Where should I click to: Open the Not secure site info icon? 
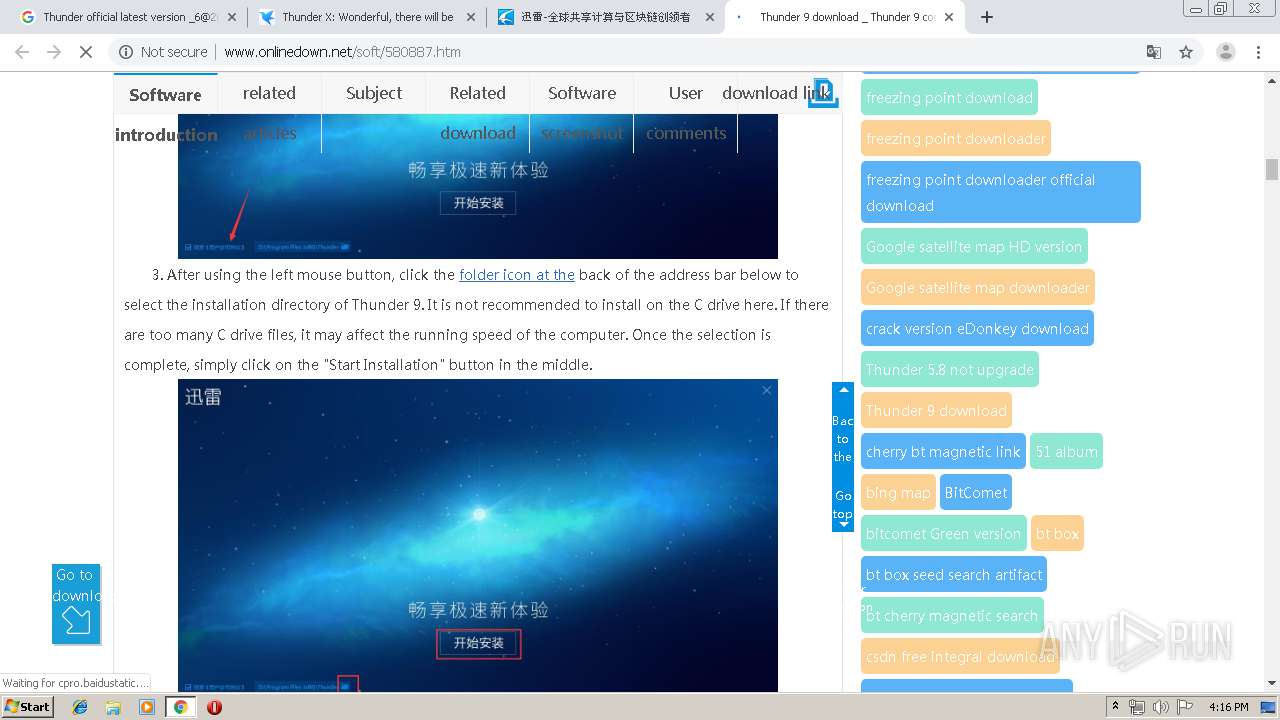(126, 52)
